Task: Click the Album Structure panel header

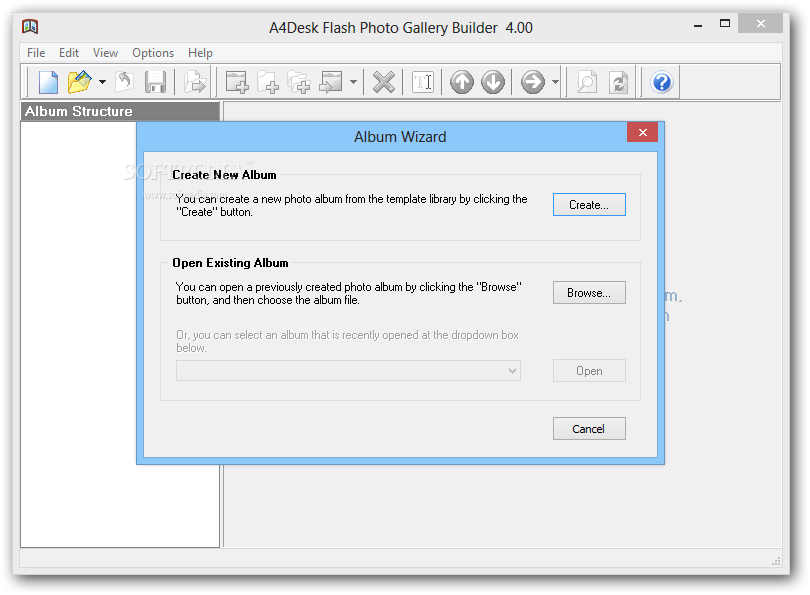Action: (x=120, y=111)
